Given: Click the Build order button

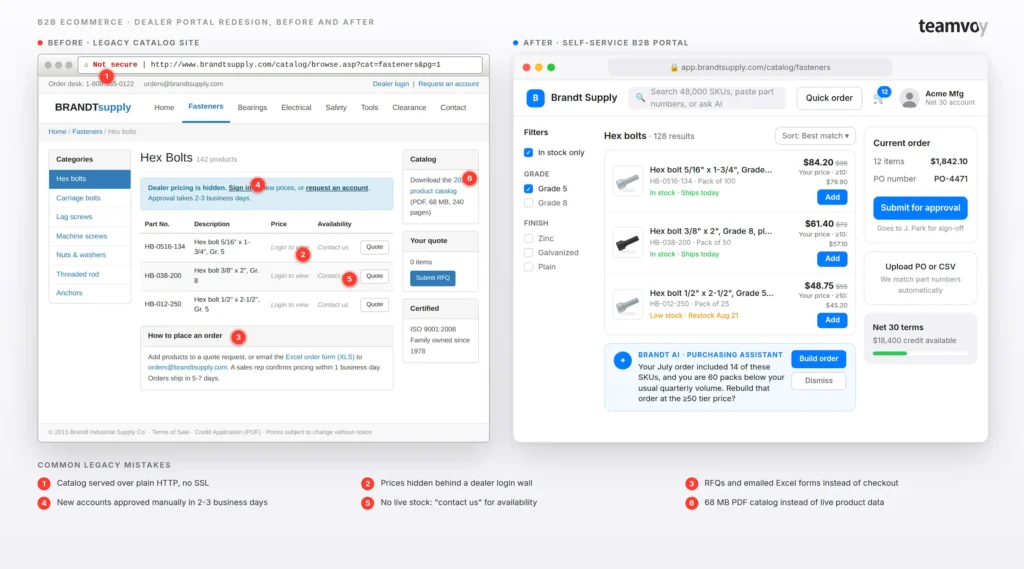Looking at the screenshot, I should [x=818, y=359].
